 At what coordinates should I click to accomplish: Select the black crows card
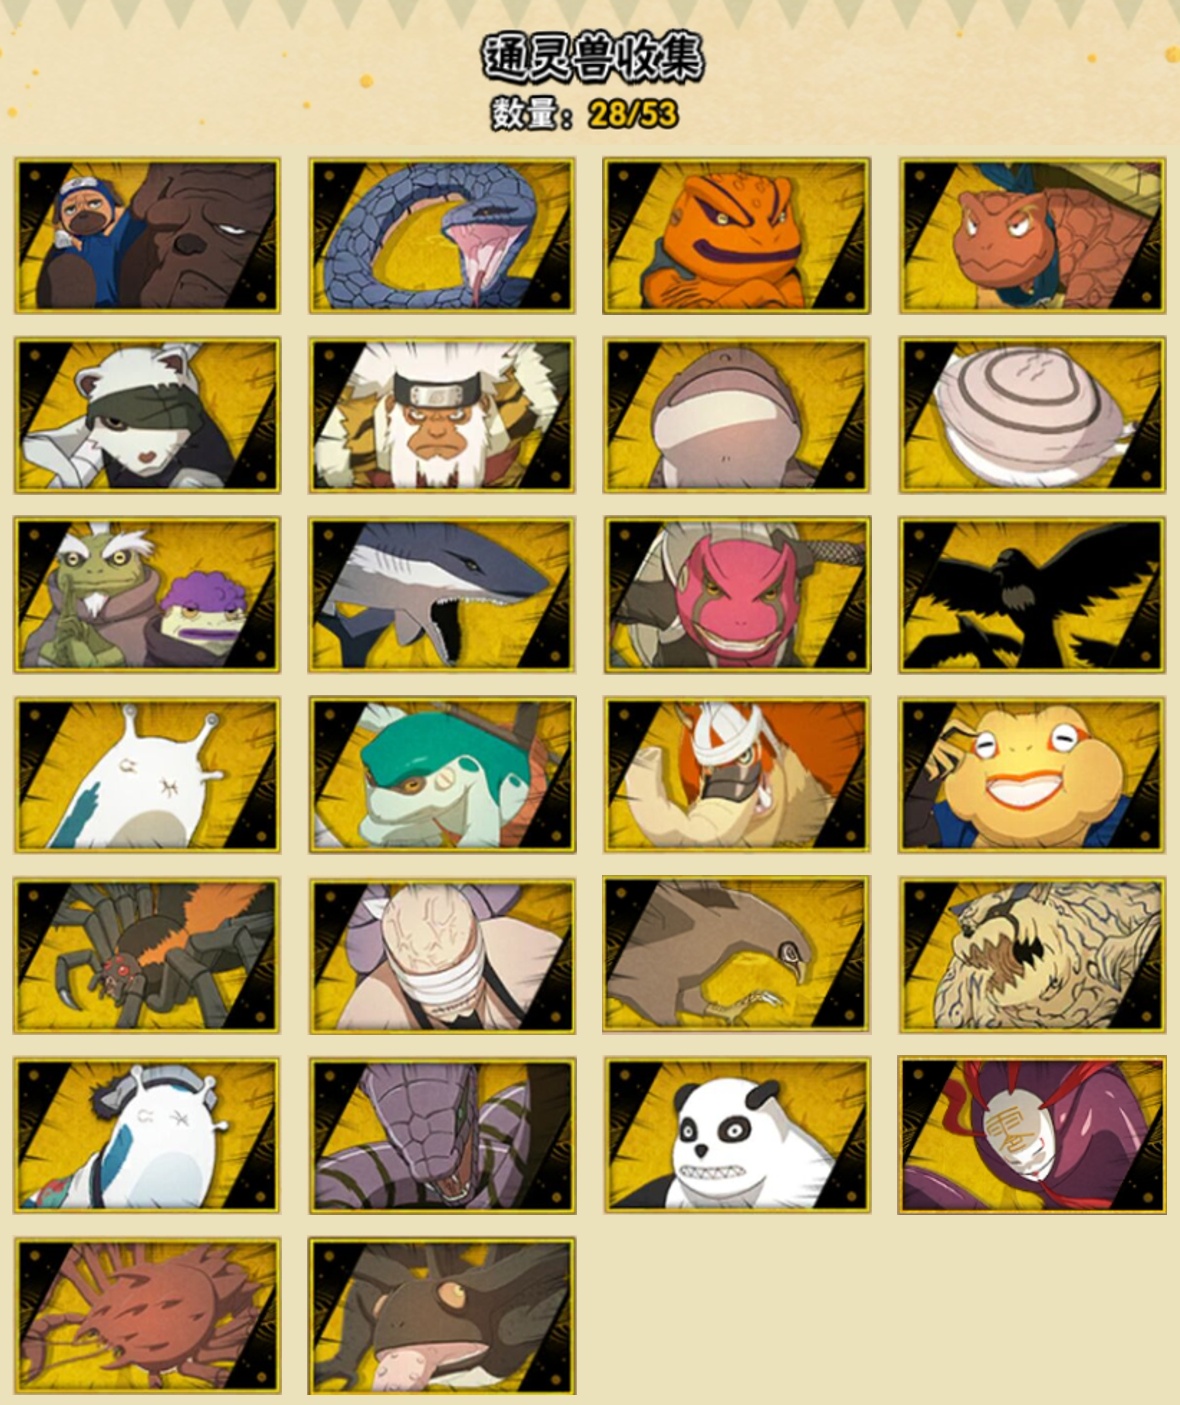tap(1032, 595)
